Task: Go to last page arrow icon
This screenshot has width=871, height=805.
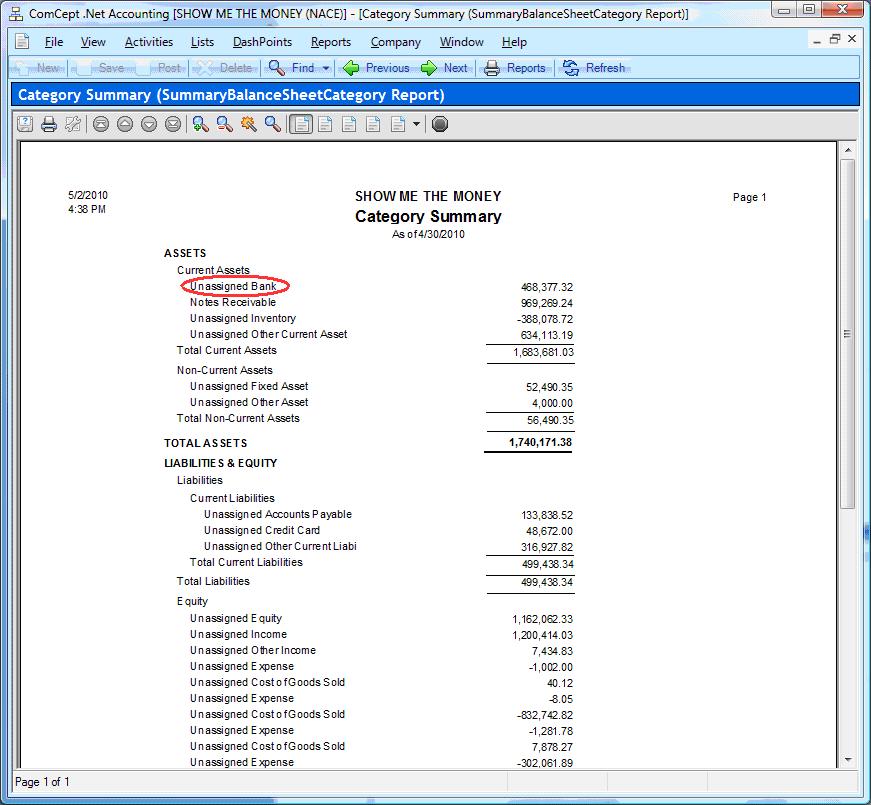Action: point(173,124)
